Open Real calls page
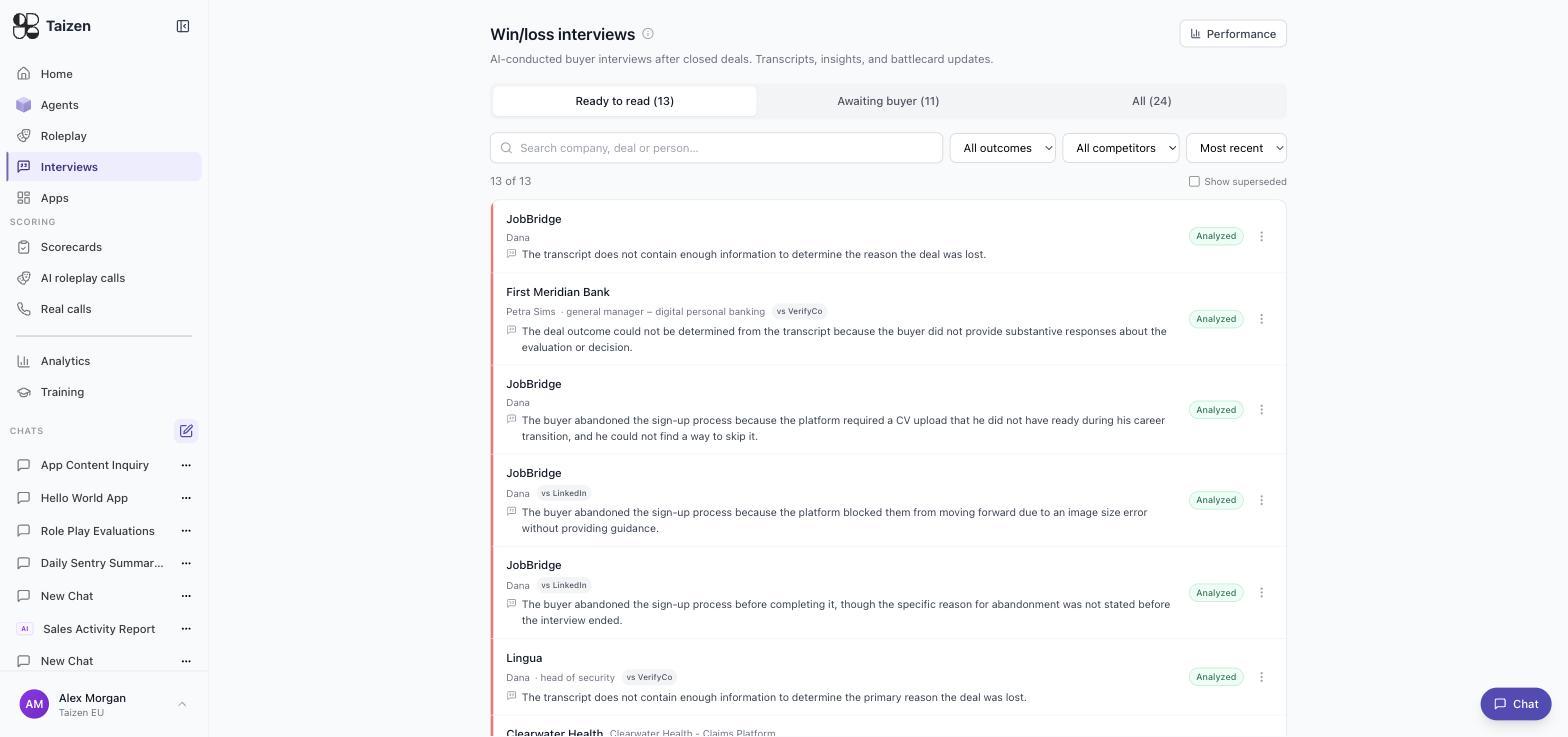The width and height of the screenshot is (1568, 737). tap(104, 309)
